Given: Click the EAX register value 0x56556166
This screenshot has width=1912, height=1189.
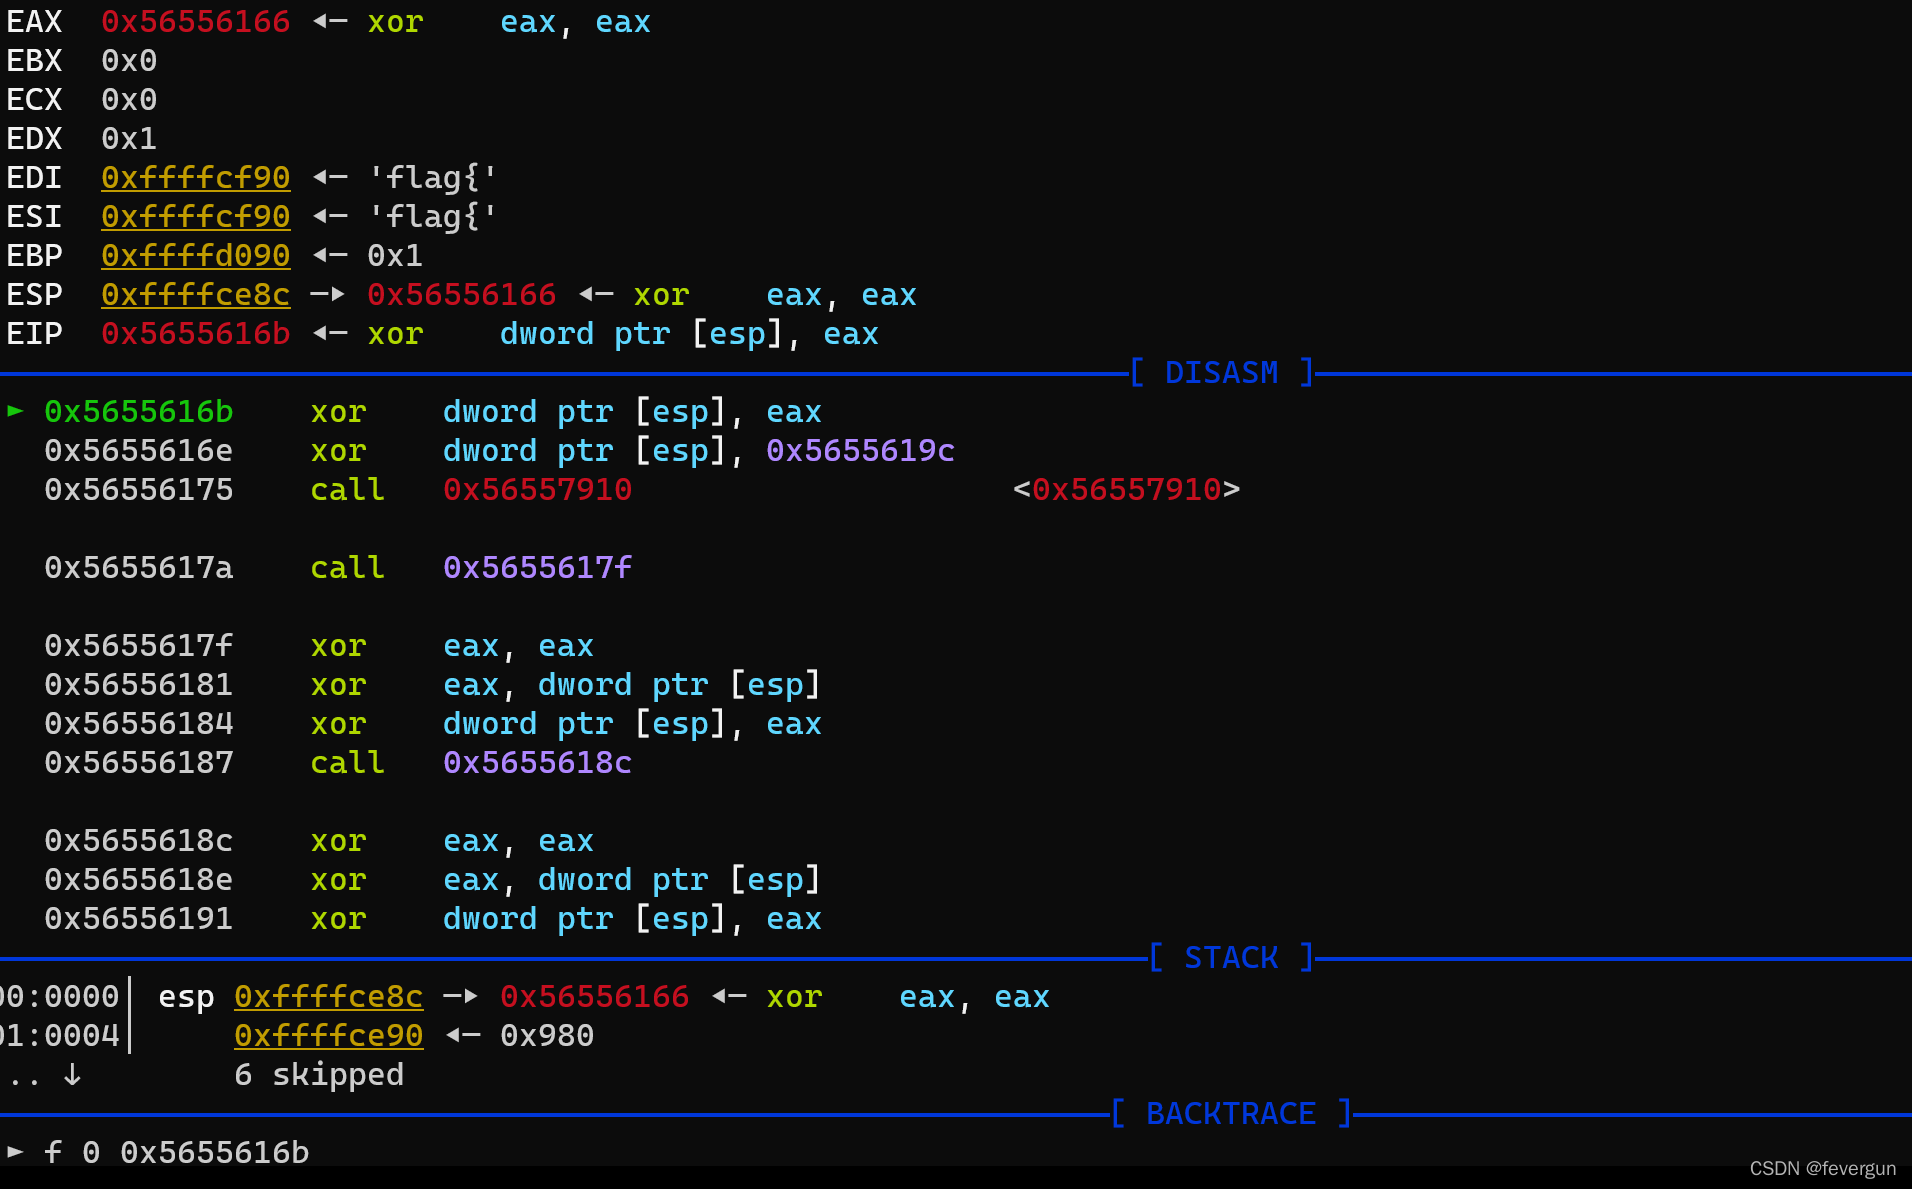Looking at the screenshot, I should coord(195,22).
